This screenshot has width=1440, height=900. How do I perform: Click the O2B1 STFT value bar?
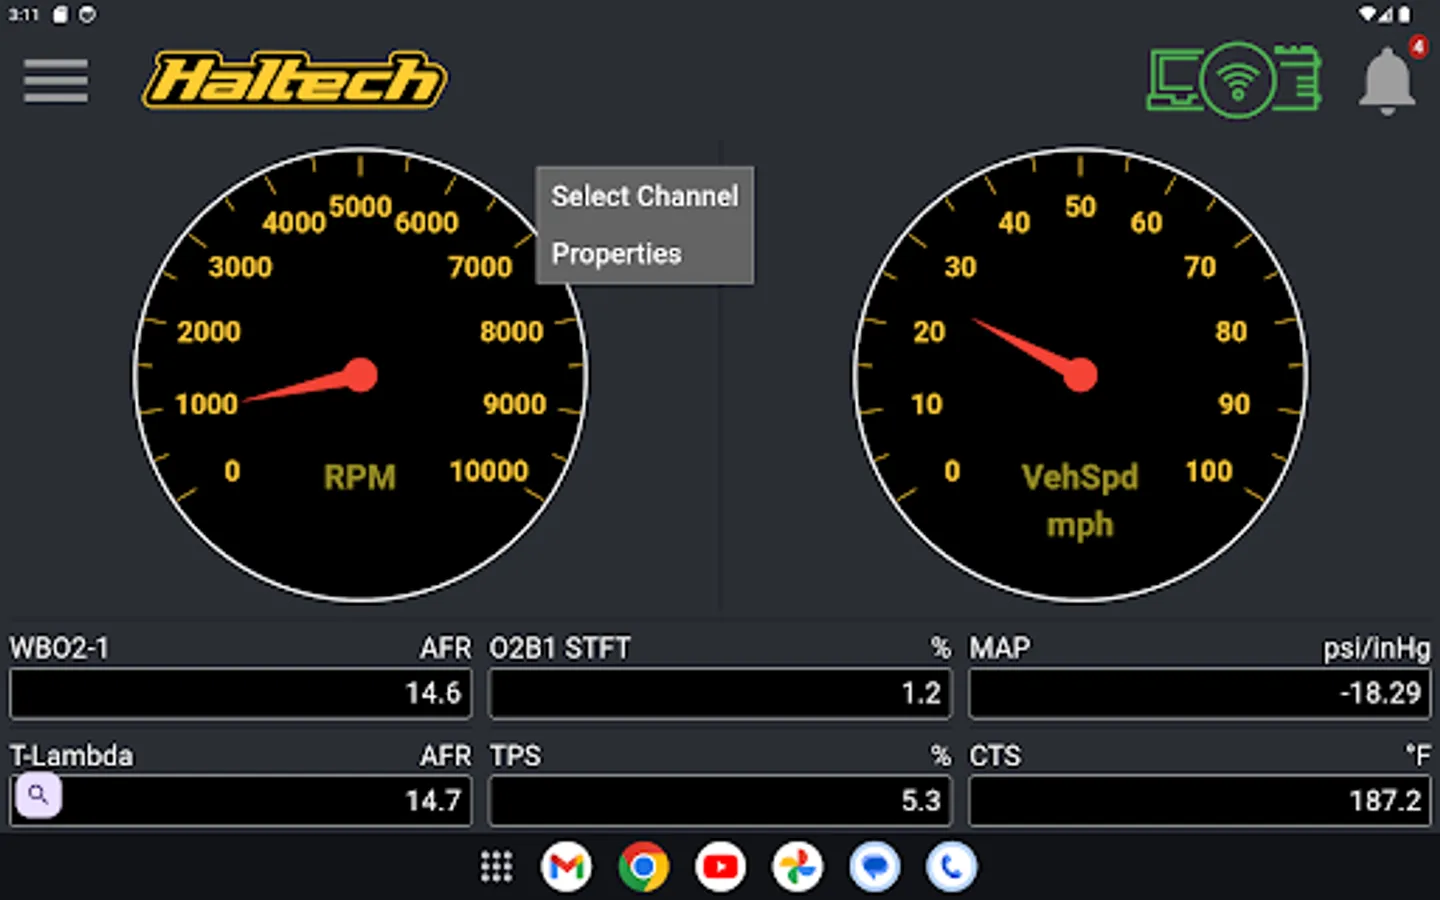(719, 693)
